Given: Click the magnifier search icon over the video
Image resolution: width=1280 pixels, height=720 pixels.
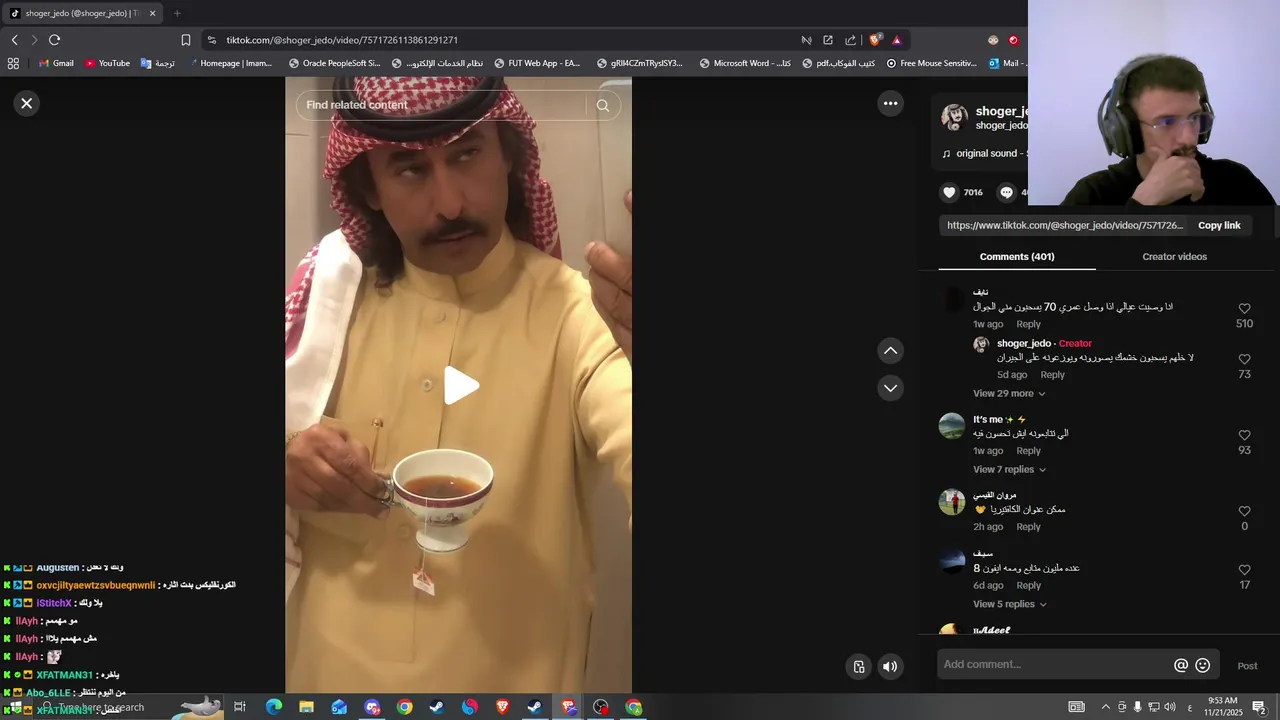Looking at the screenshot, I should click(x=602, y=105).
